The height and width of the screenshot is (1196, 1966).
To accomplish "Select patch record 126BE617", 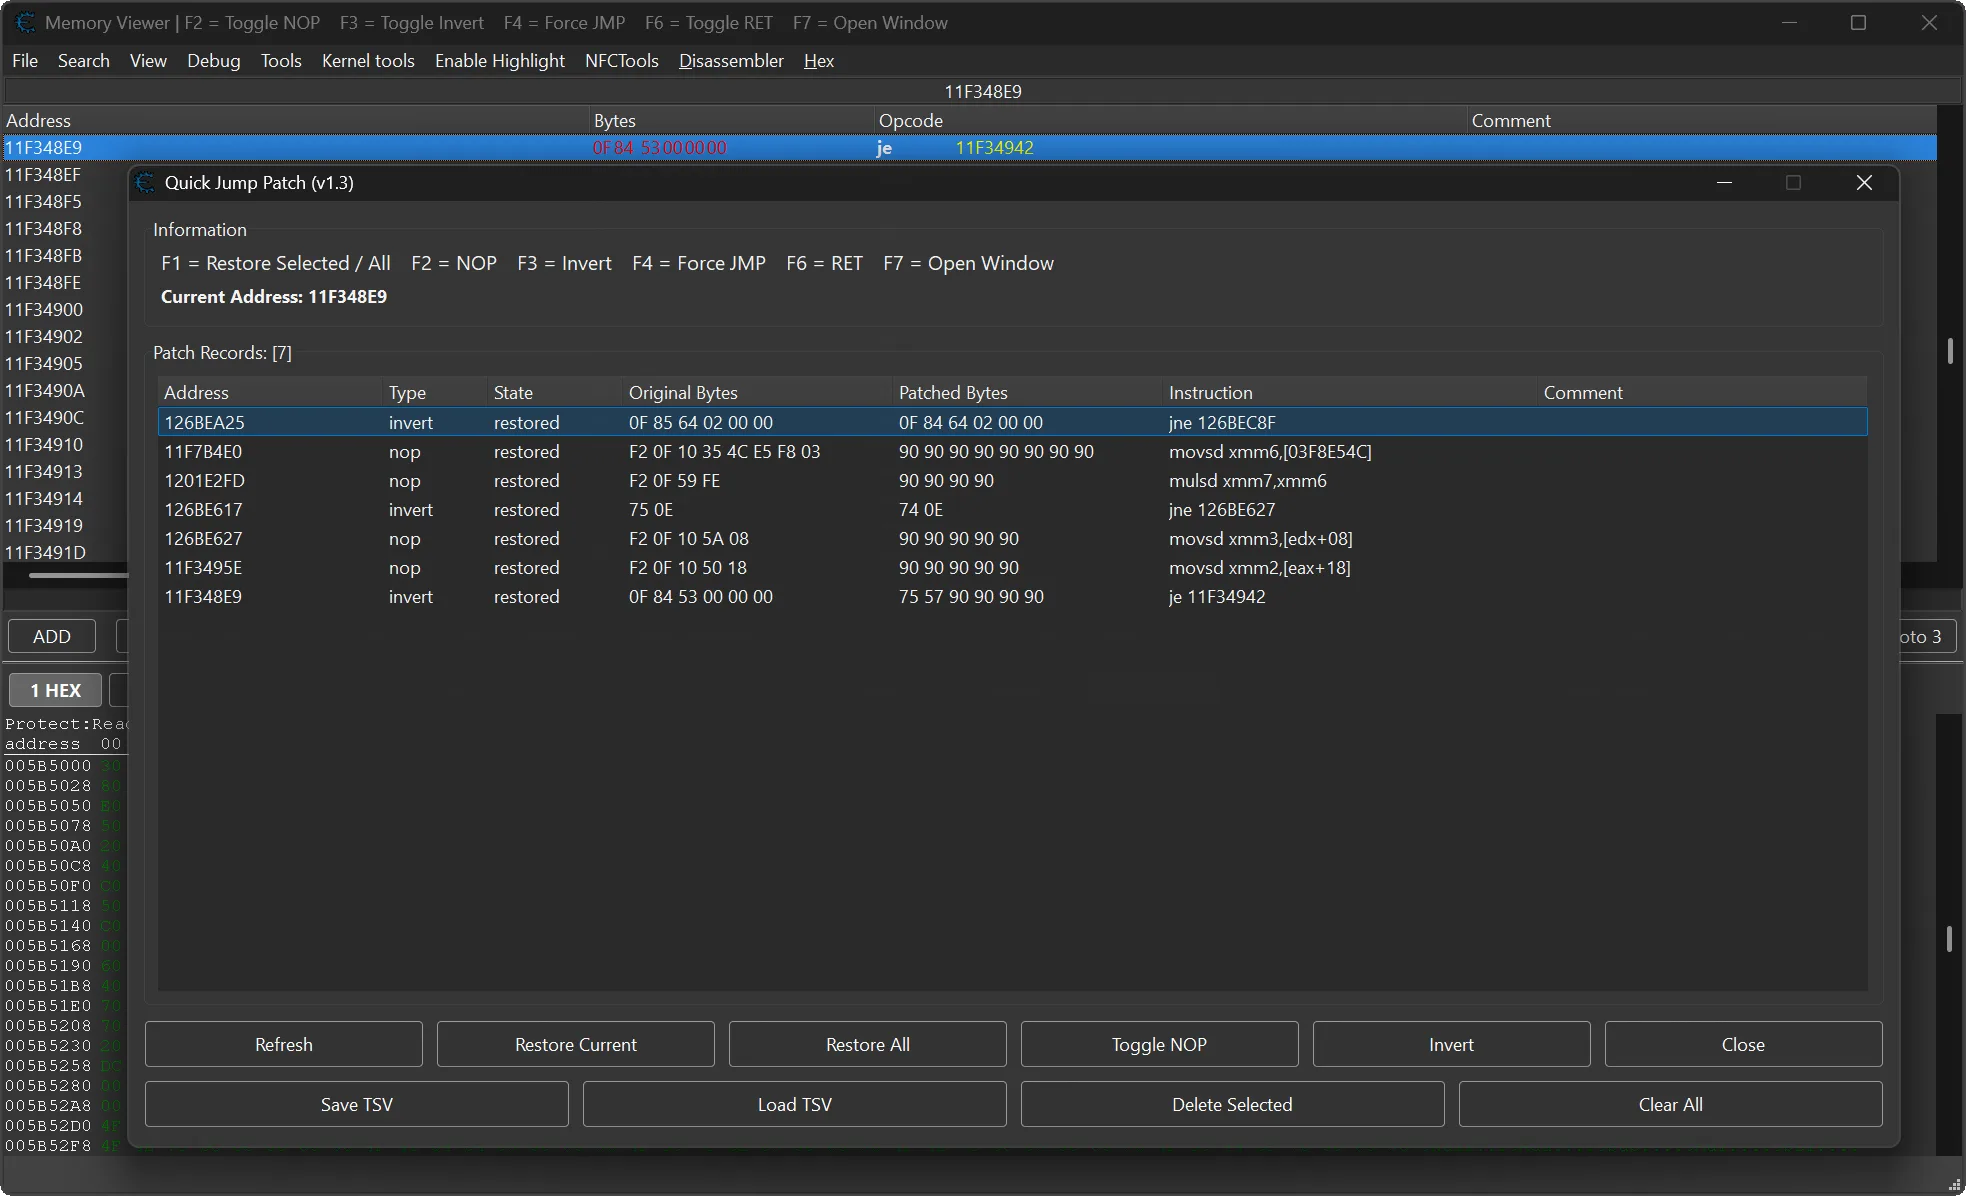I will (1012, 509).
